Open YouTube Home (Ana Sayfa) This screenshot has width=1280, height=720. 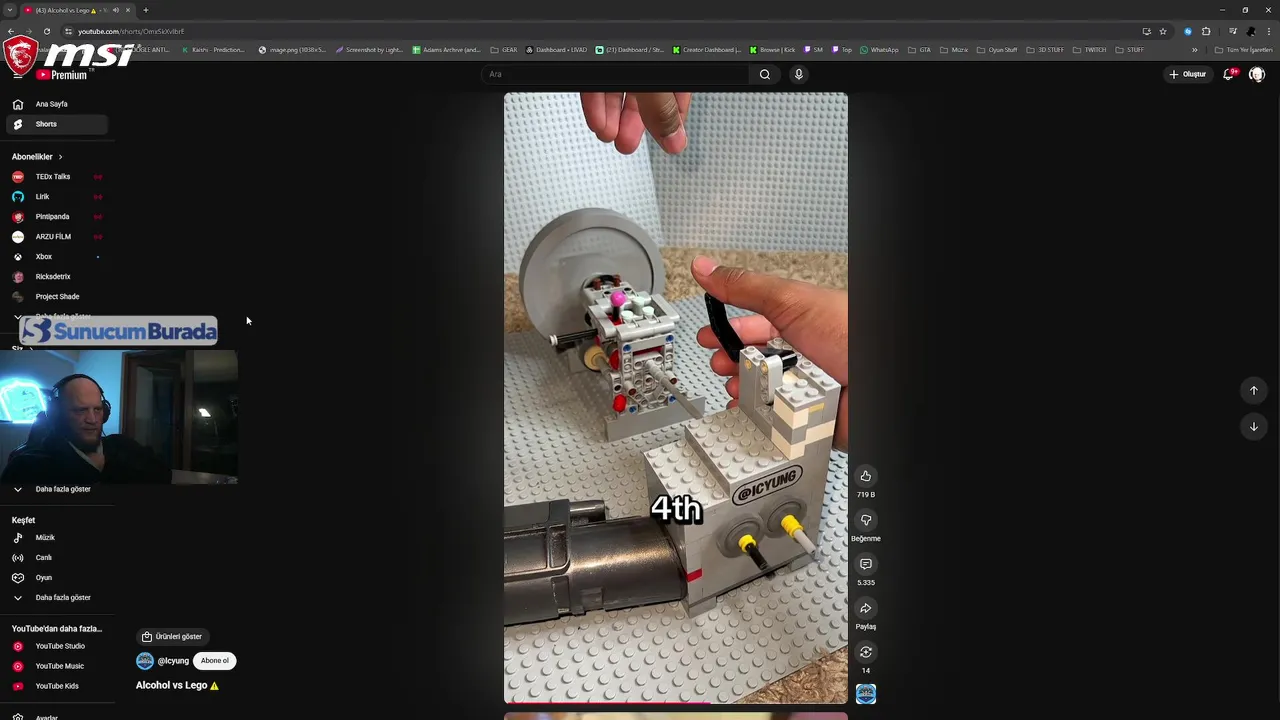click(x=55, y=104)
